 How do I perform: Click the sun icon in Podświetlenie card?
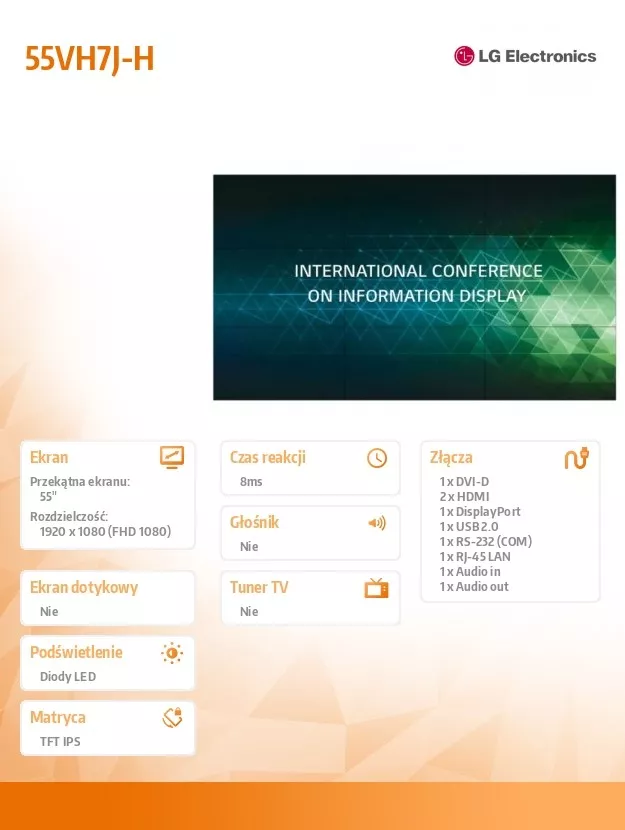(172, 653)
